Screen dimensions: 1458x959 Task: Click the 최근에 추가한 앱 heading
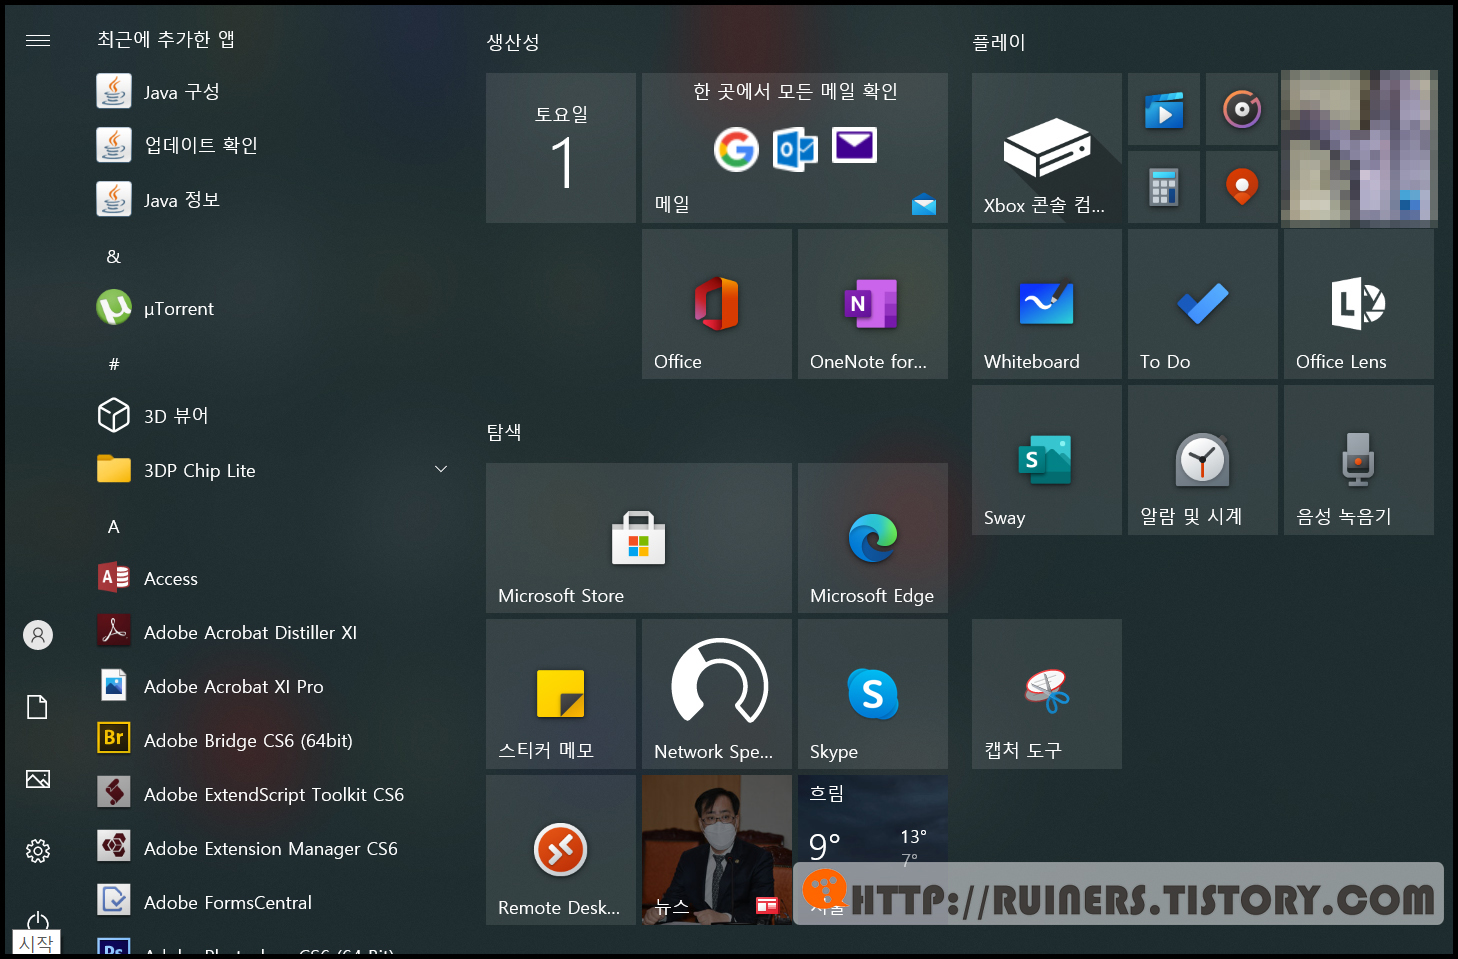pyautogui.click(x=166, y=39)
